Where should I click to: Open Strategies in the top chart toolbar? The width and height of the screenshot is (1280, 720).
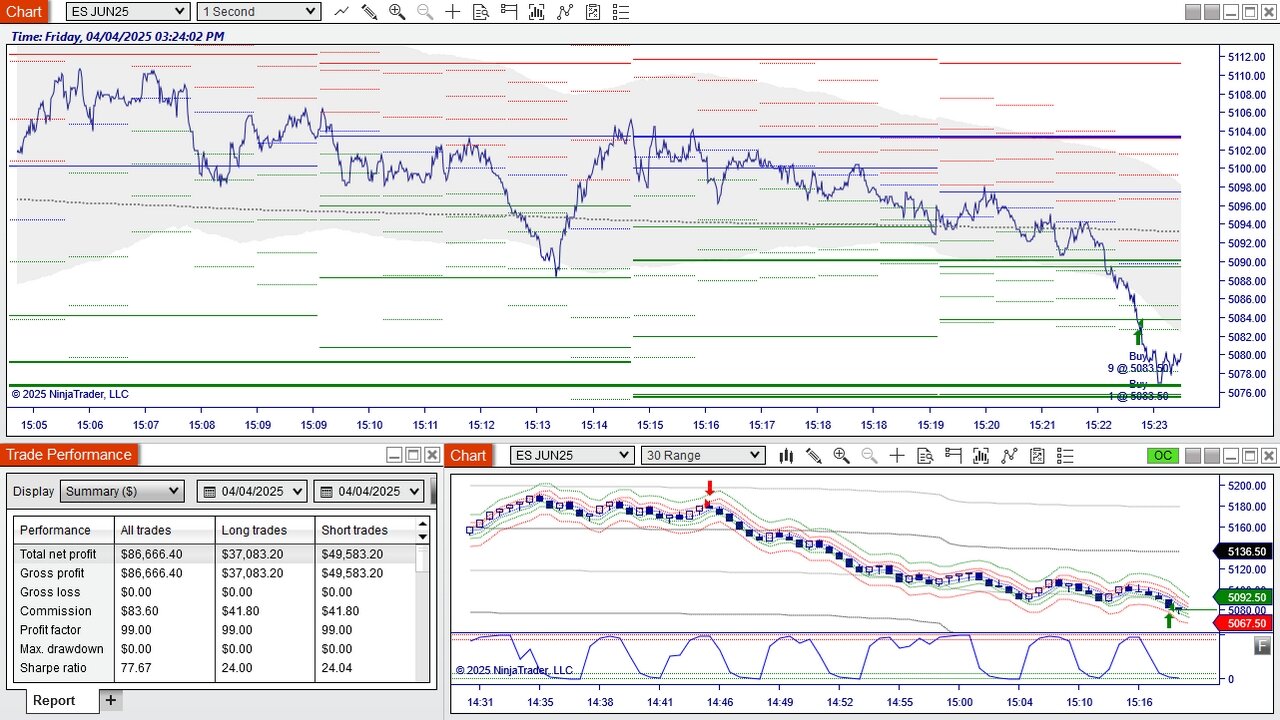[593, 11]
